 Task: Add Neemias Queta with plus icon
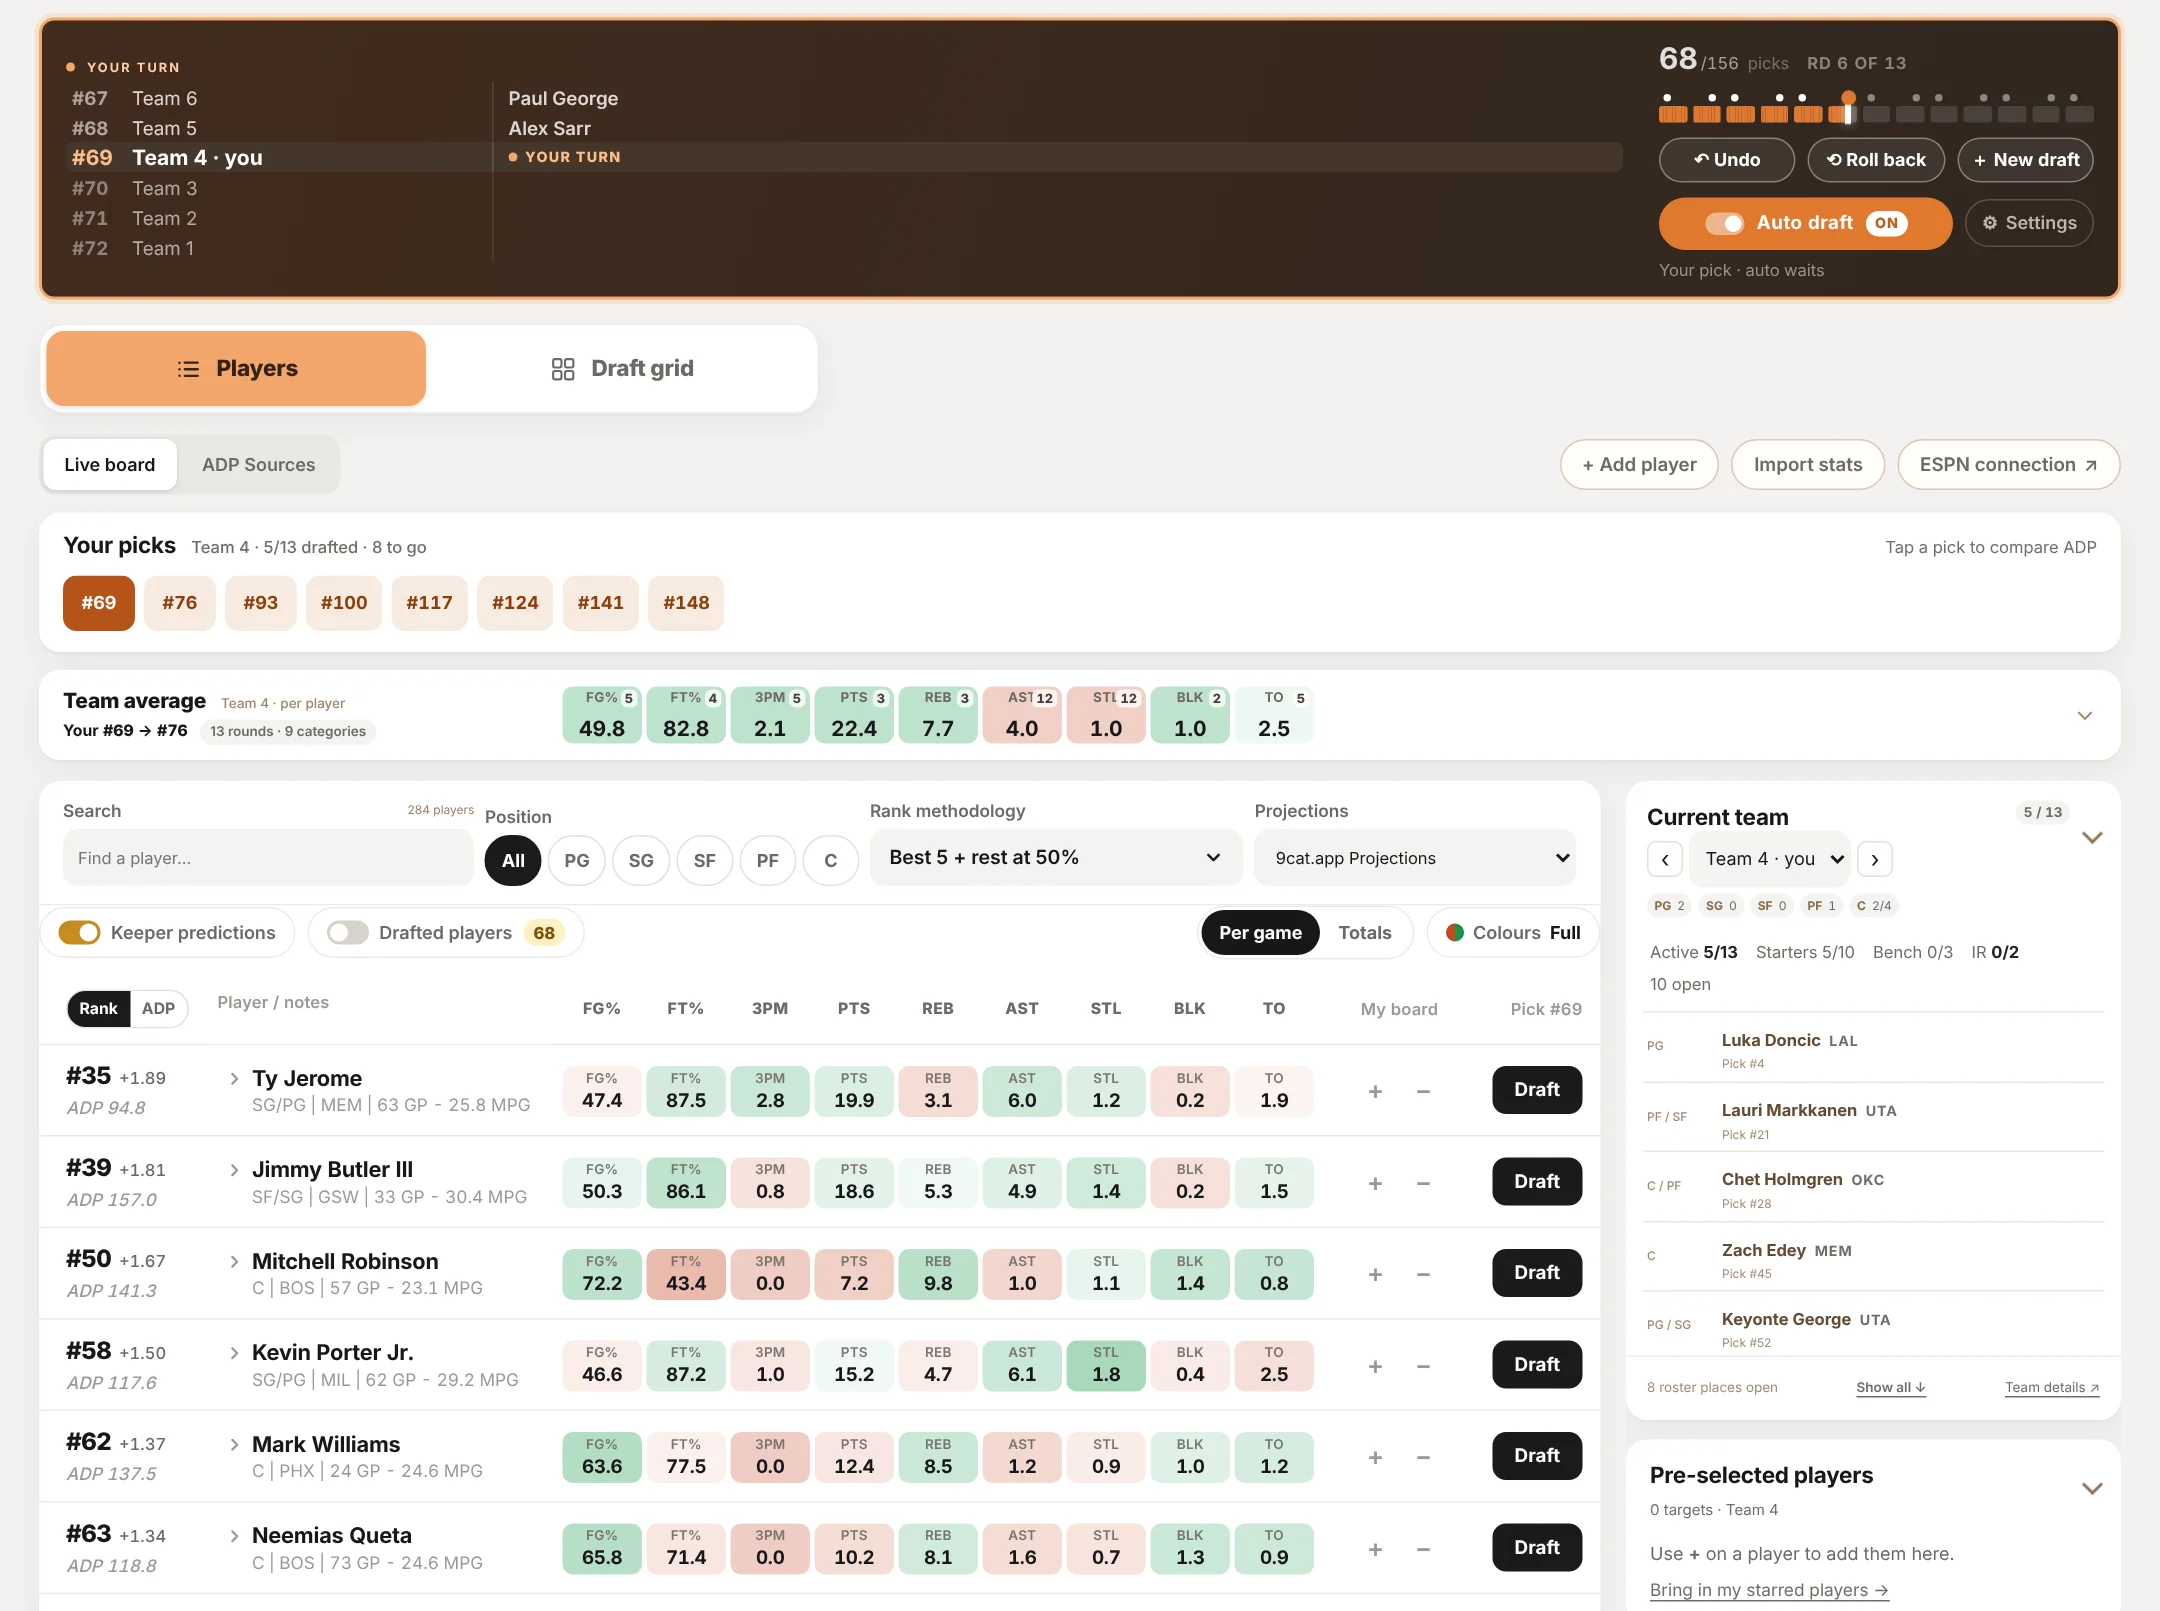(1375, 1549)
